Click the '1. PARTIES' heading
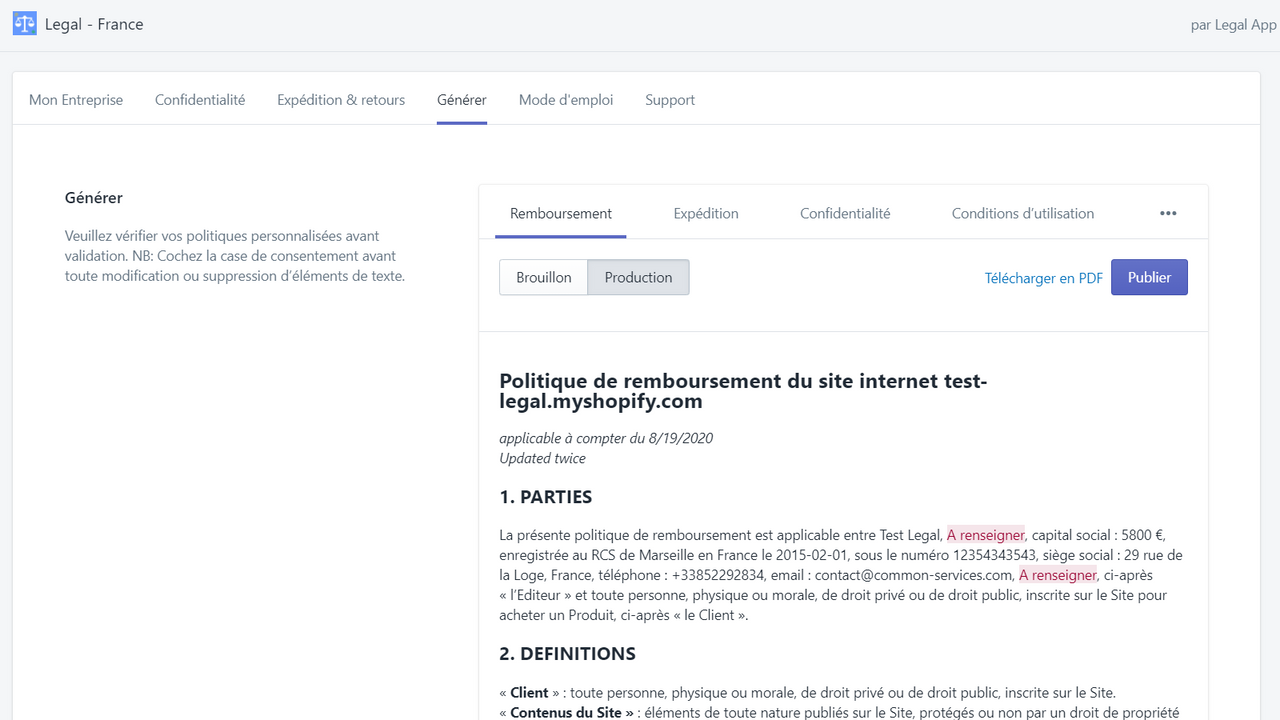Viewport: 1280px width, 720px height. [x=546, y=497]
